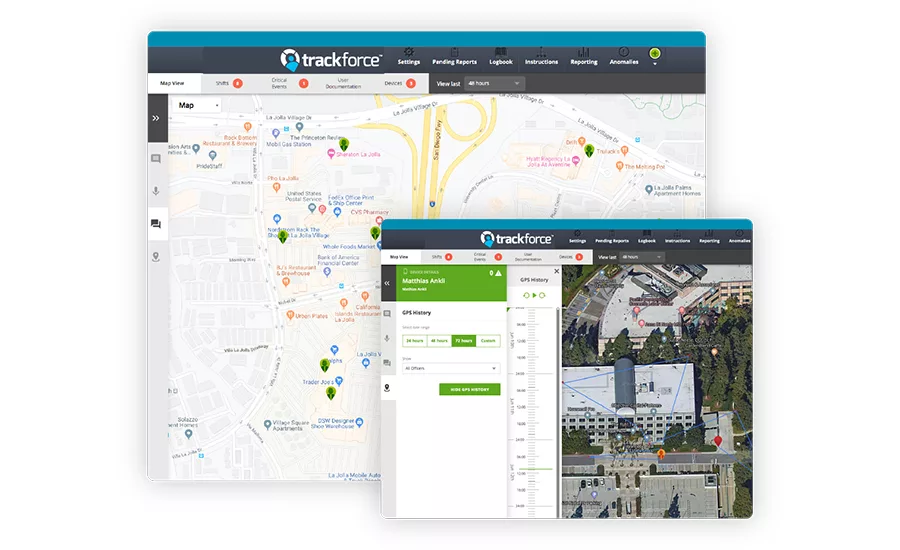Select the 24 hours date range
The height and width of the screenshot is (550, 900).
pos(414,340)
